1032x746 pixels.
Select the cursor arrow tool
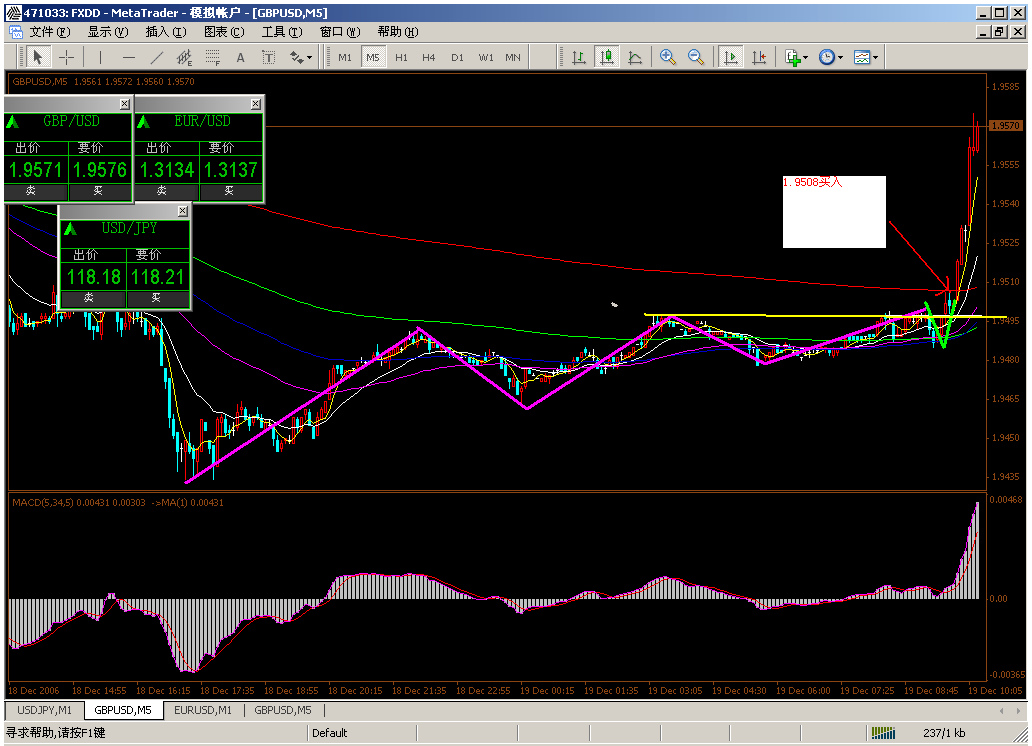coord(38,58)
